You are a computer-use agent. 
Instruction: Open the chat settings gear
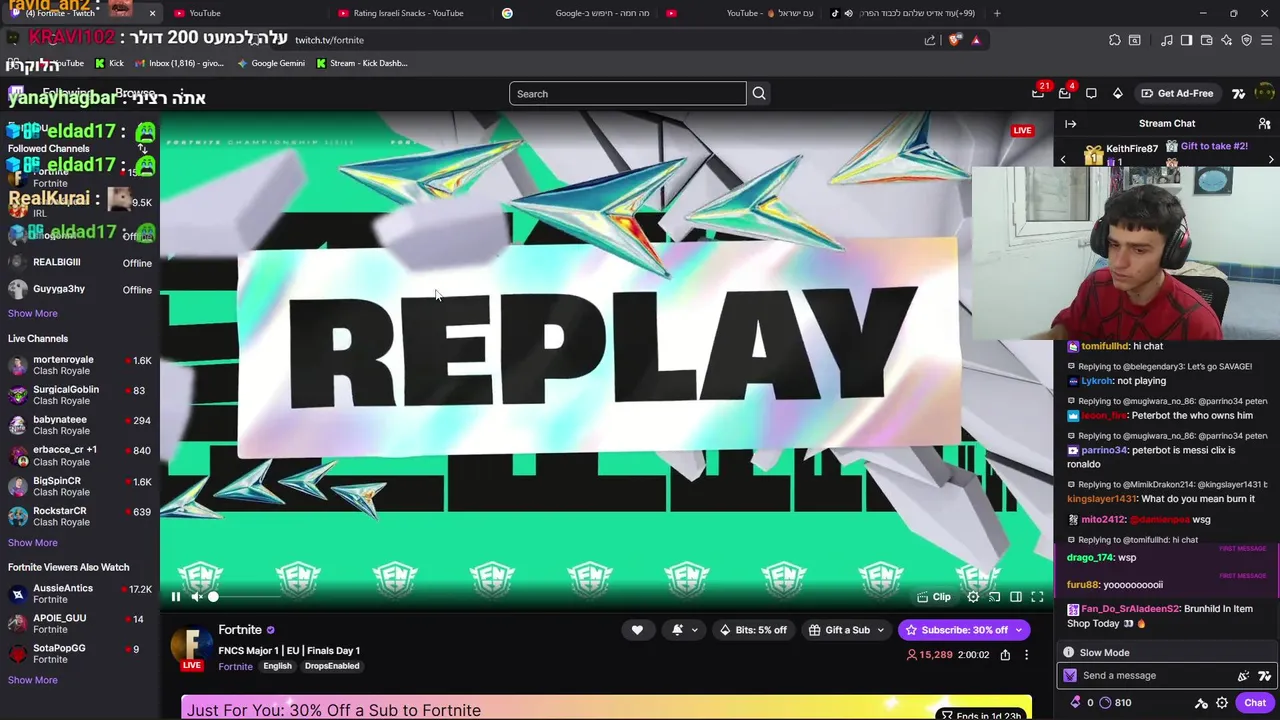point(1222,703)
